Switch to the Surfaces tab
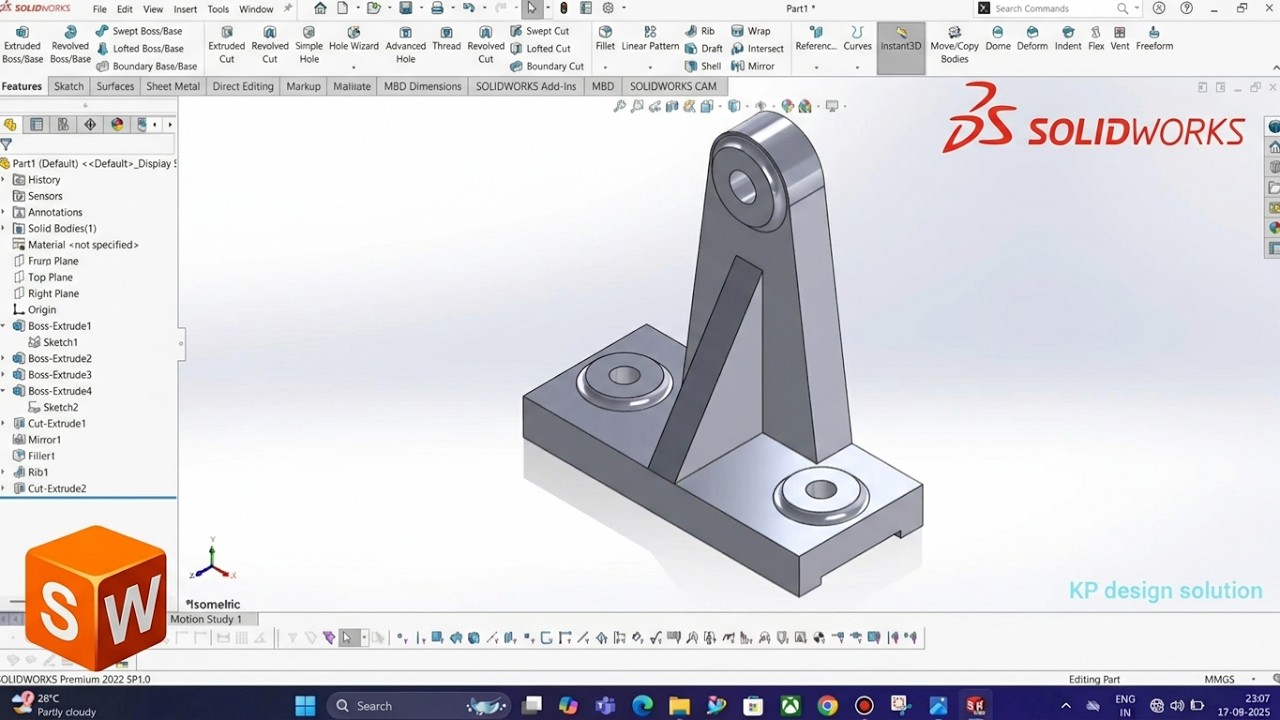 115,86
